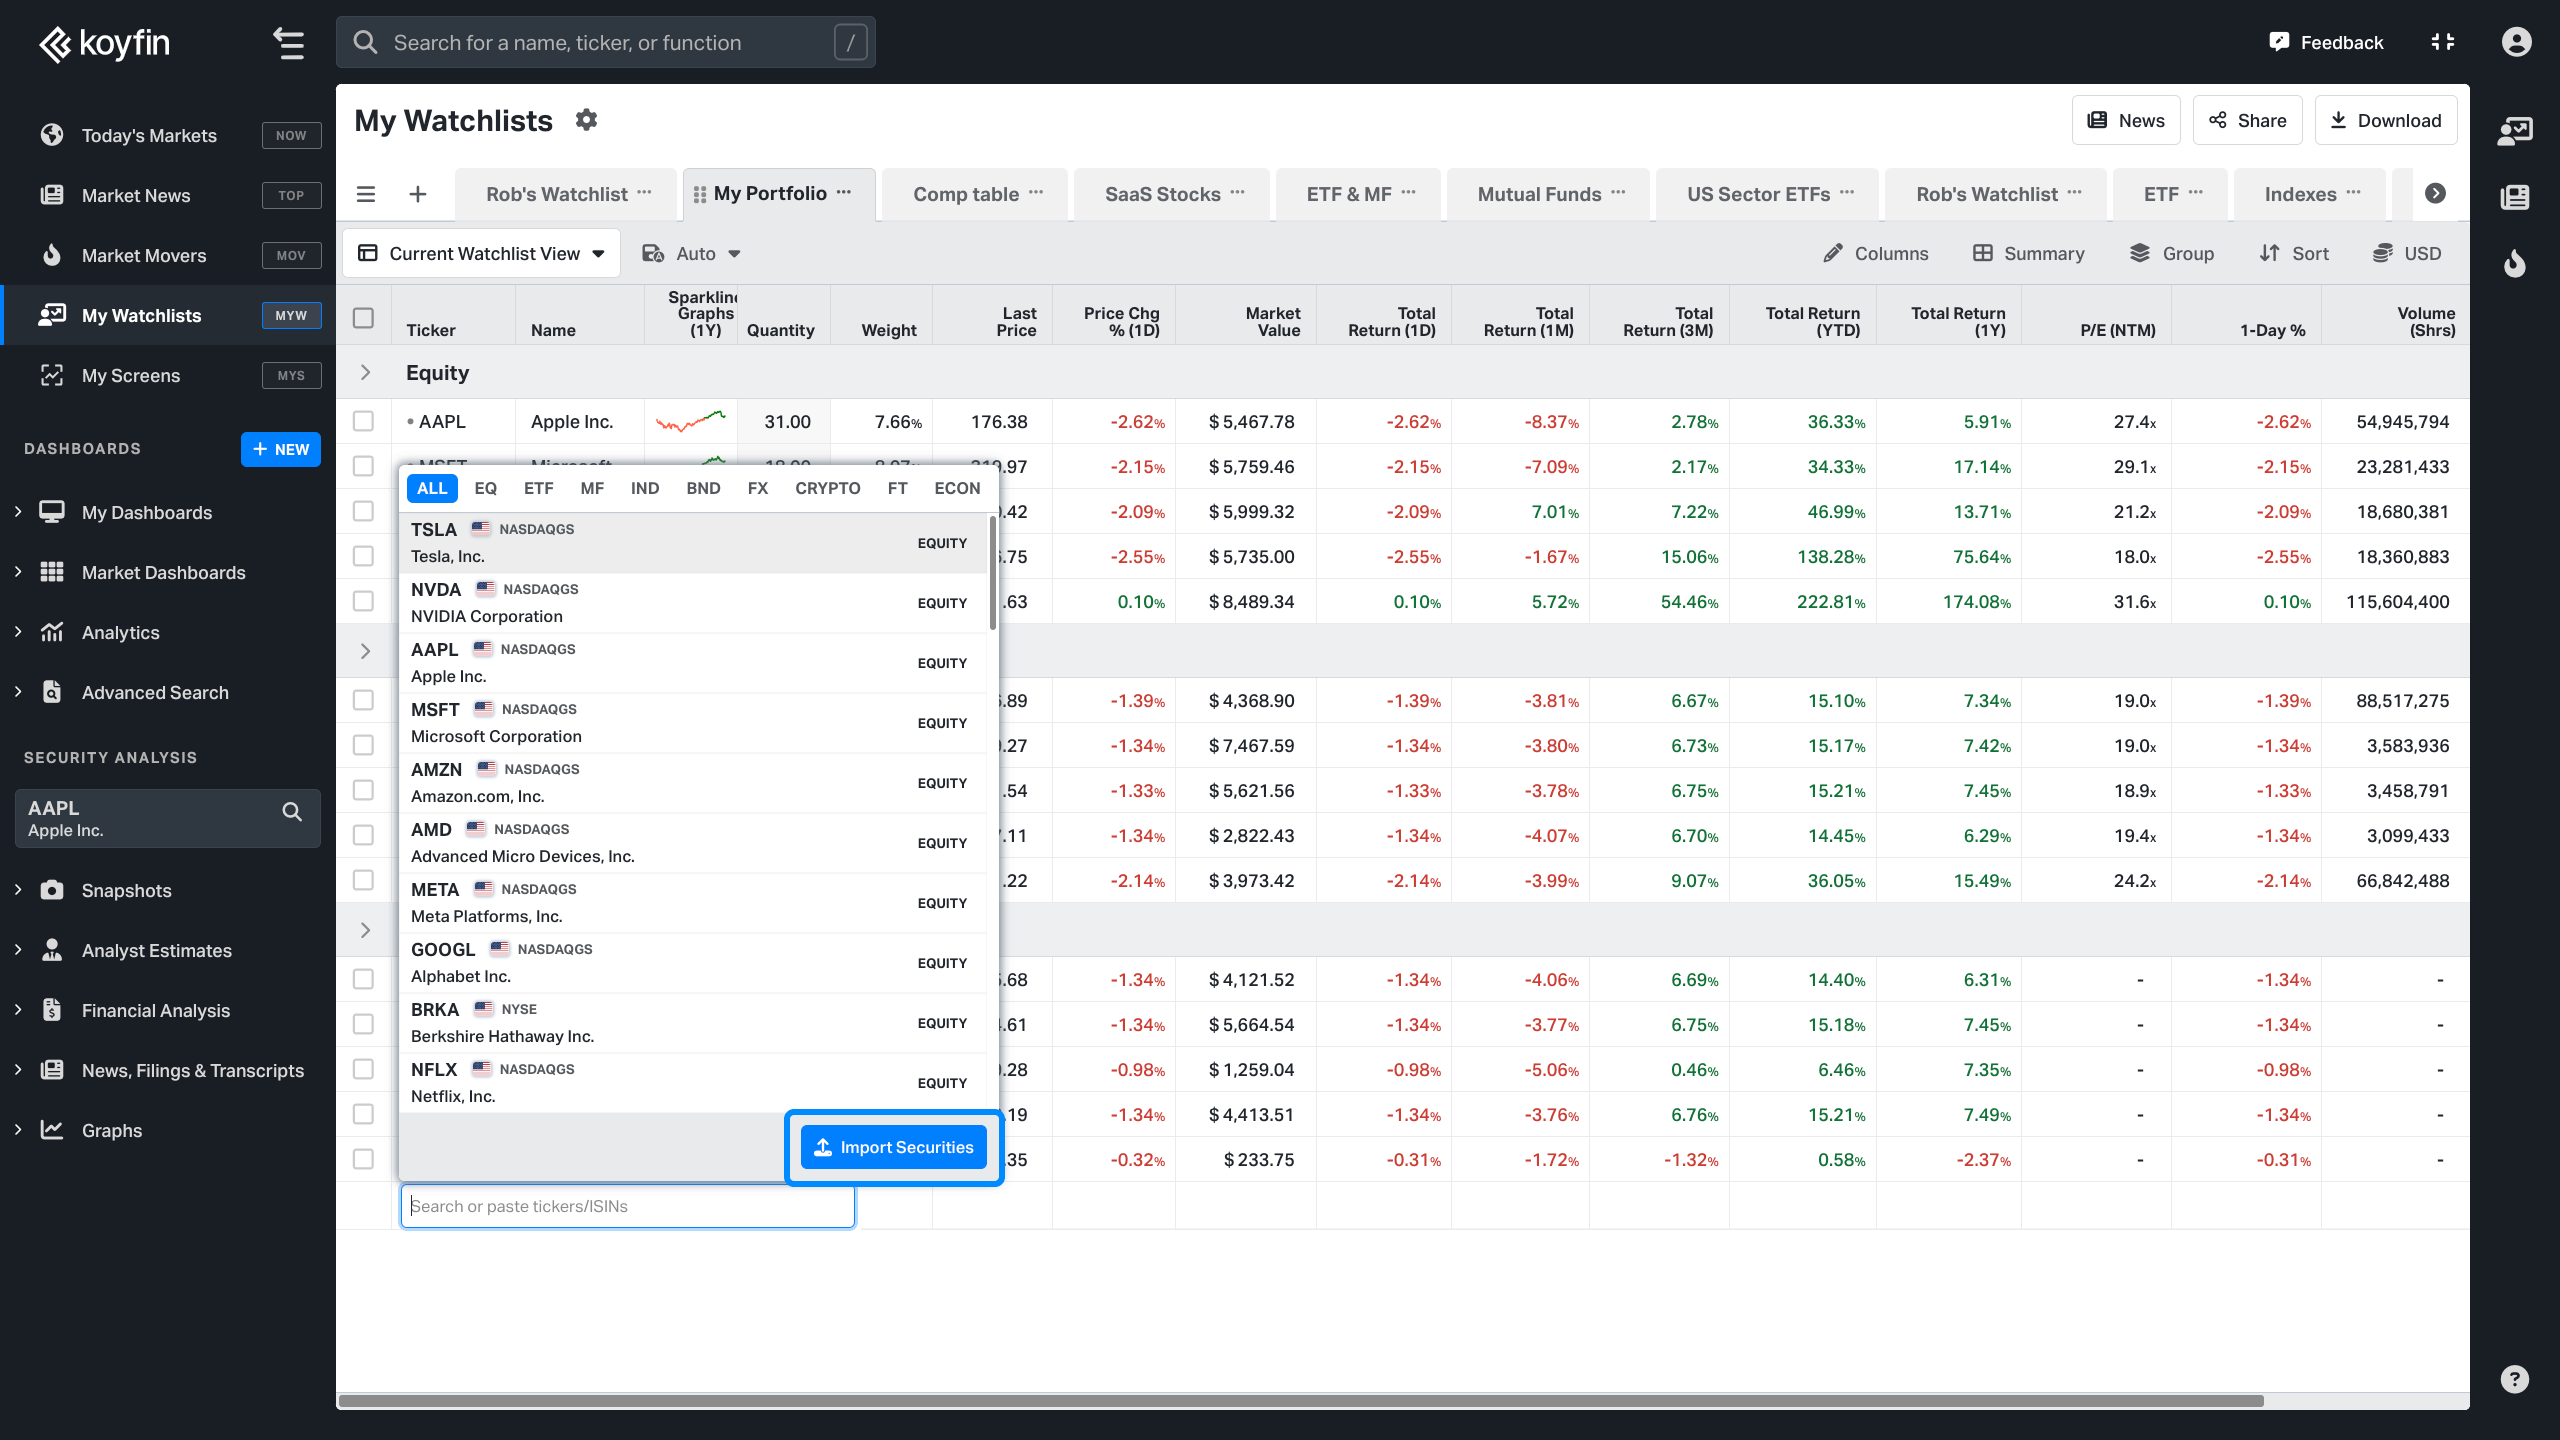
Task: Filter search results by ETF
Action: tap(538, 488)
